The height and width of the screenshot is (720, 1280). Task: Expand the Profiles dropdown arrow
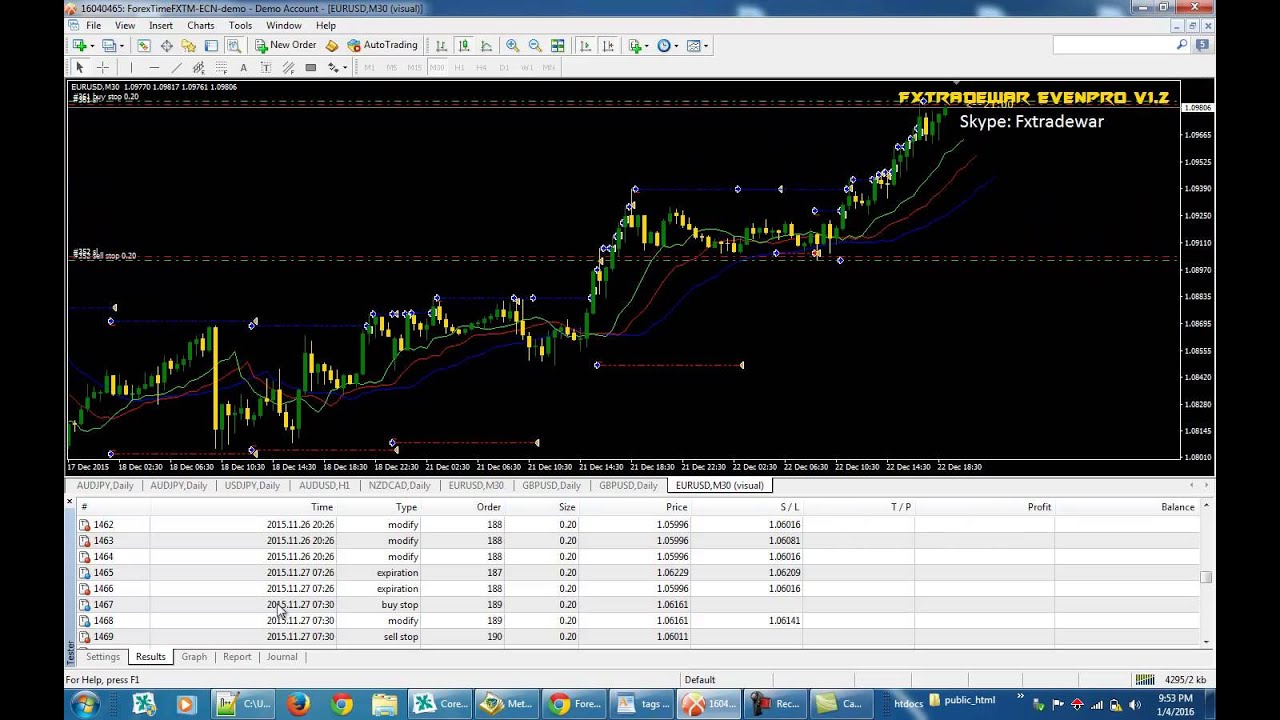[121, 45]
